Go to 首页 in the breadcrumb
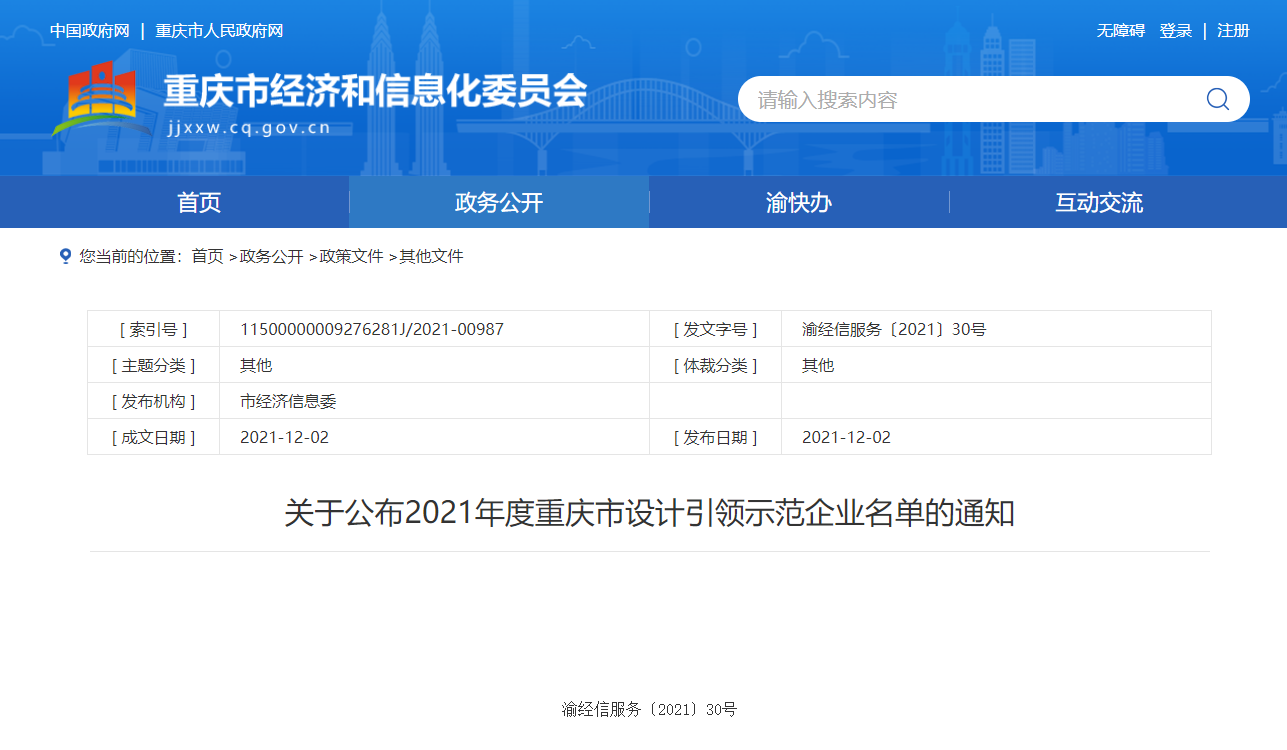Image resolution: width=1287 pixels, height=750 pixels. point(207,257)
